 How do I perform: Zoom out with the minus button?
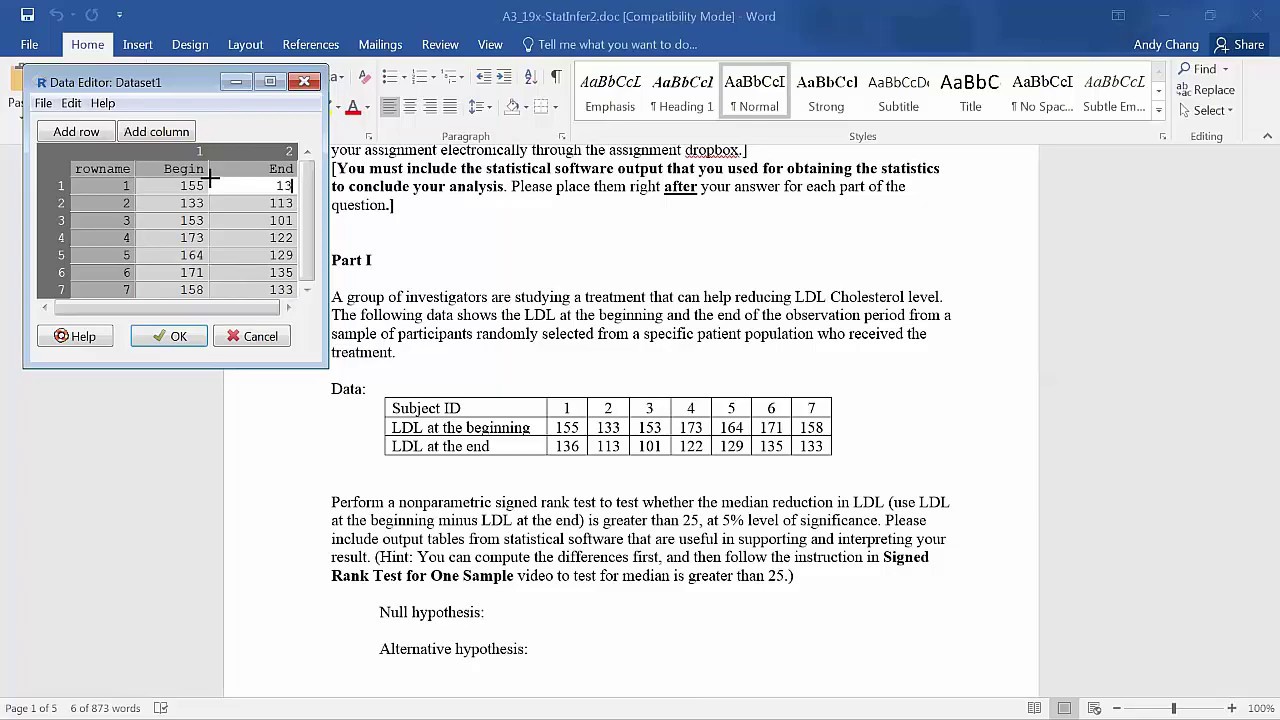(1117, 708)
